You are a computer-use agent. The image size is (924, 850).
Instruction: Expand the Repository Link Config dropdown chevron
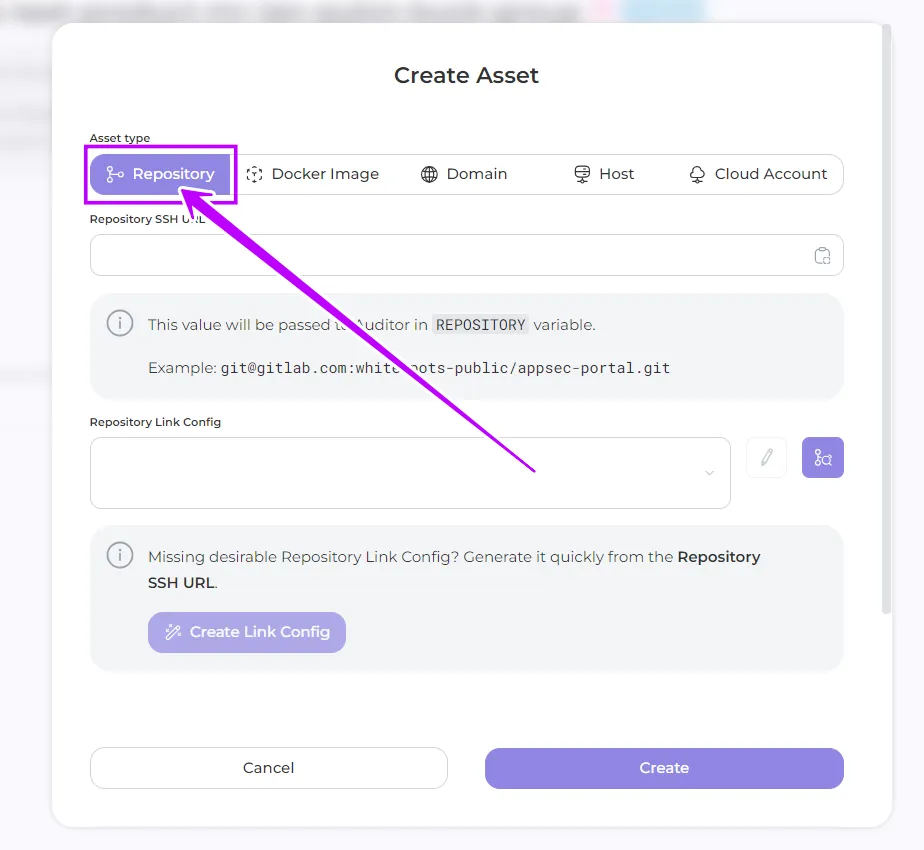[709, 473]
